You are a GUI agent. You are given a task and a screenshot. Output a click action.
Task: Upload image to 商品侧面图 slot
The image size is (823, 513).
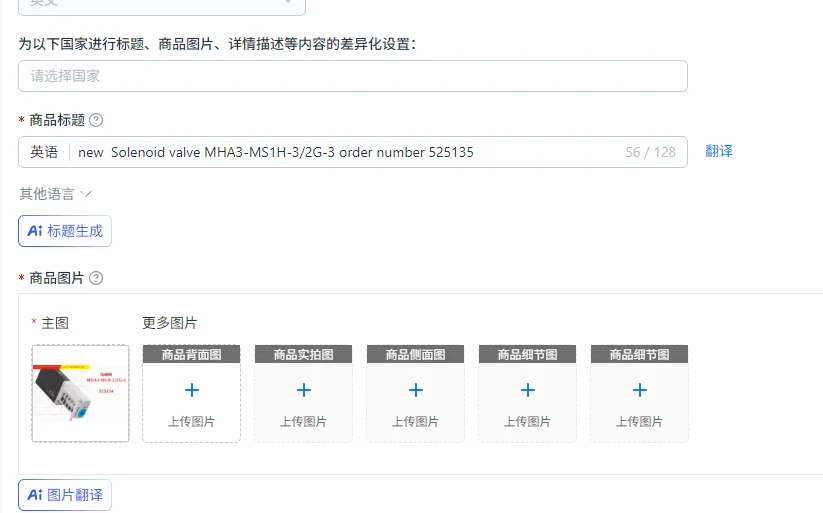(415, 394)
